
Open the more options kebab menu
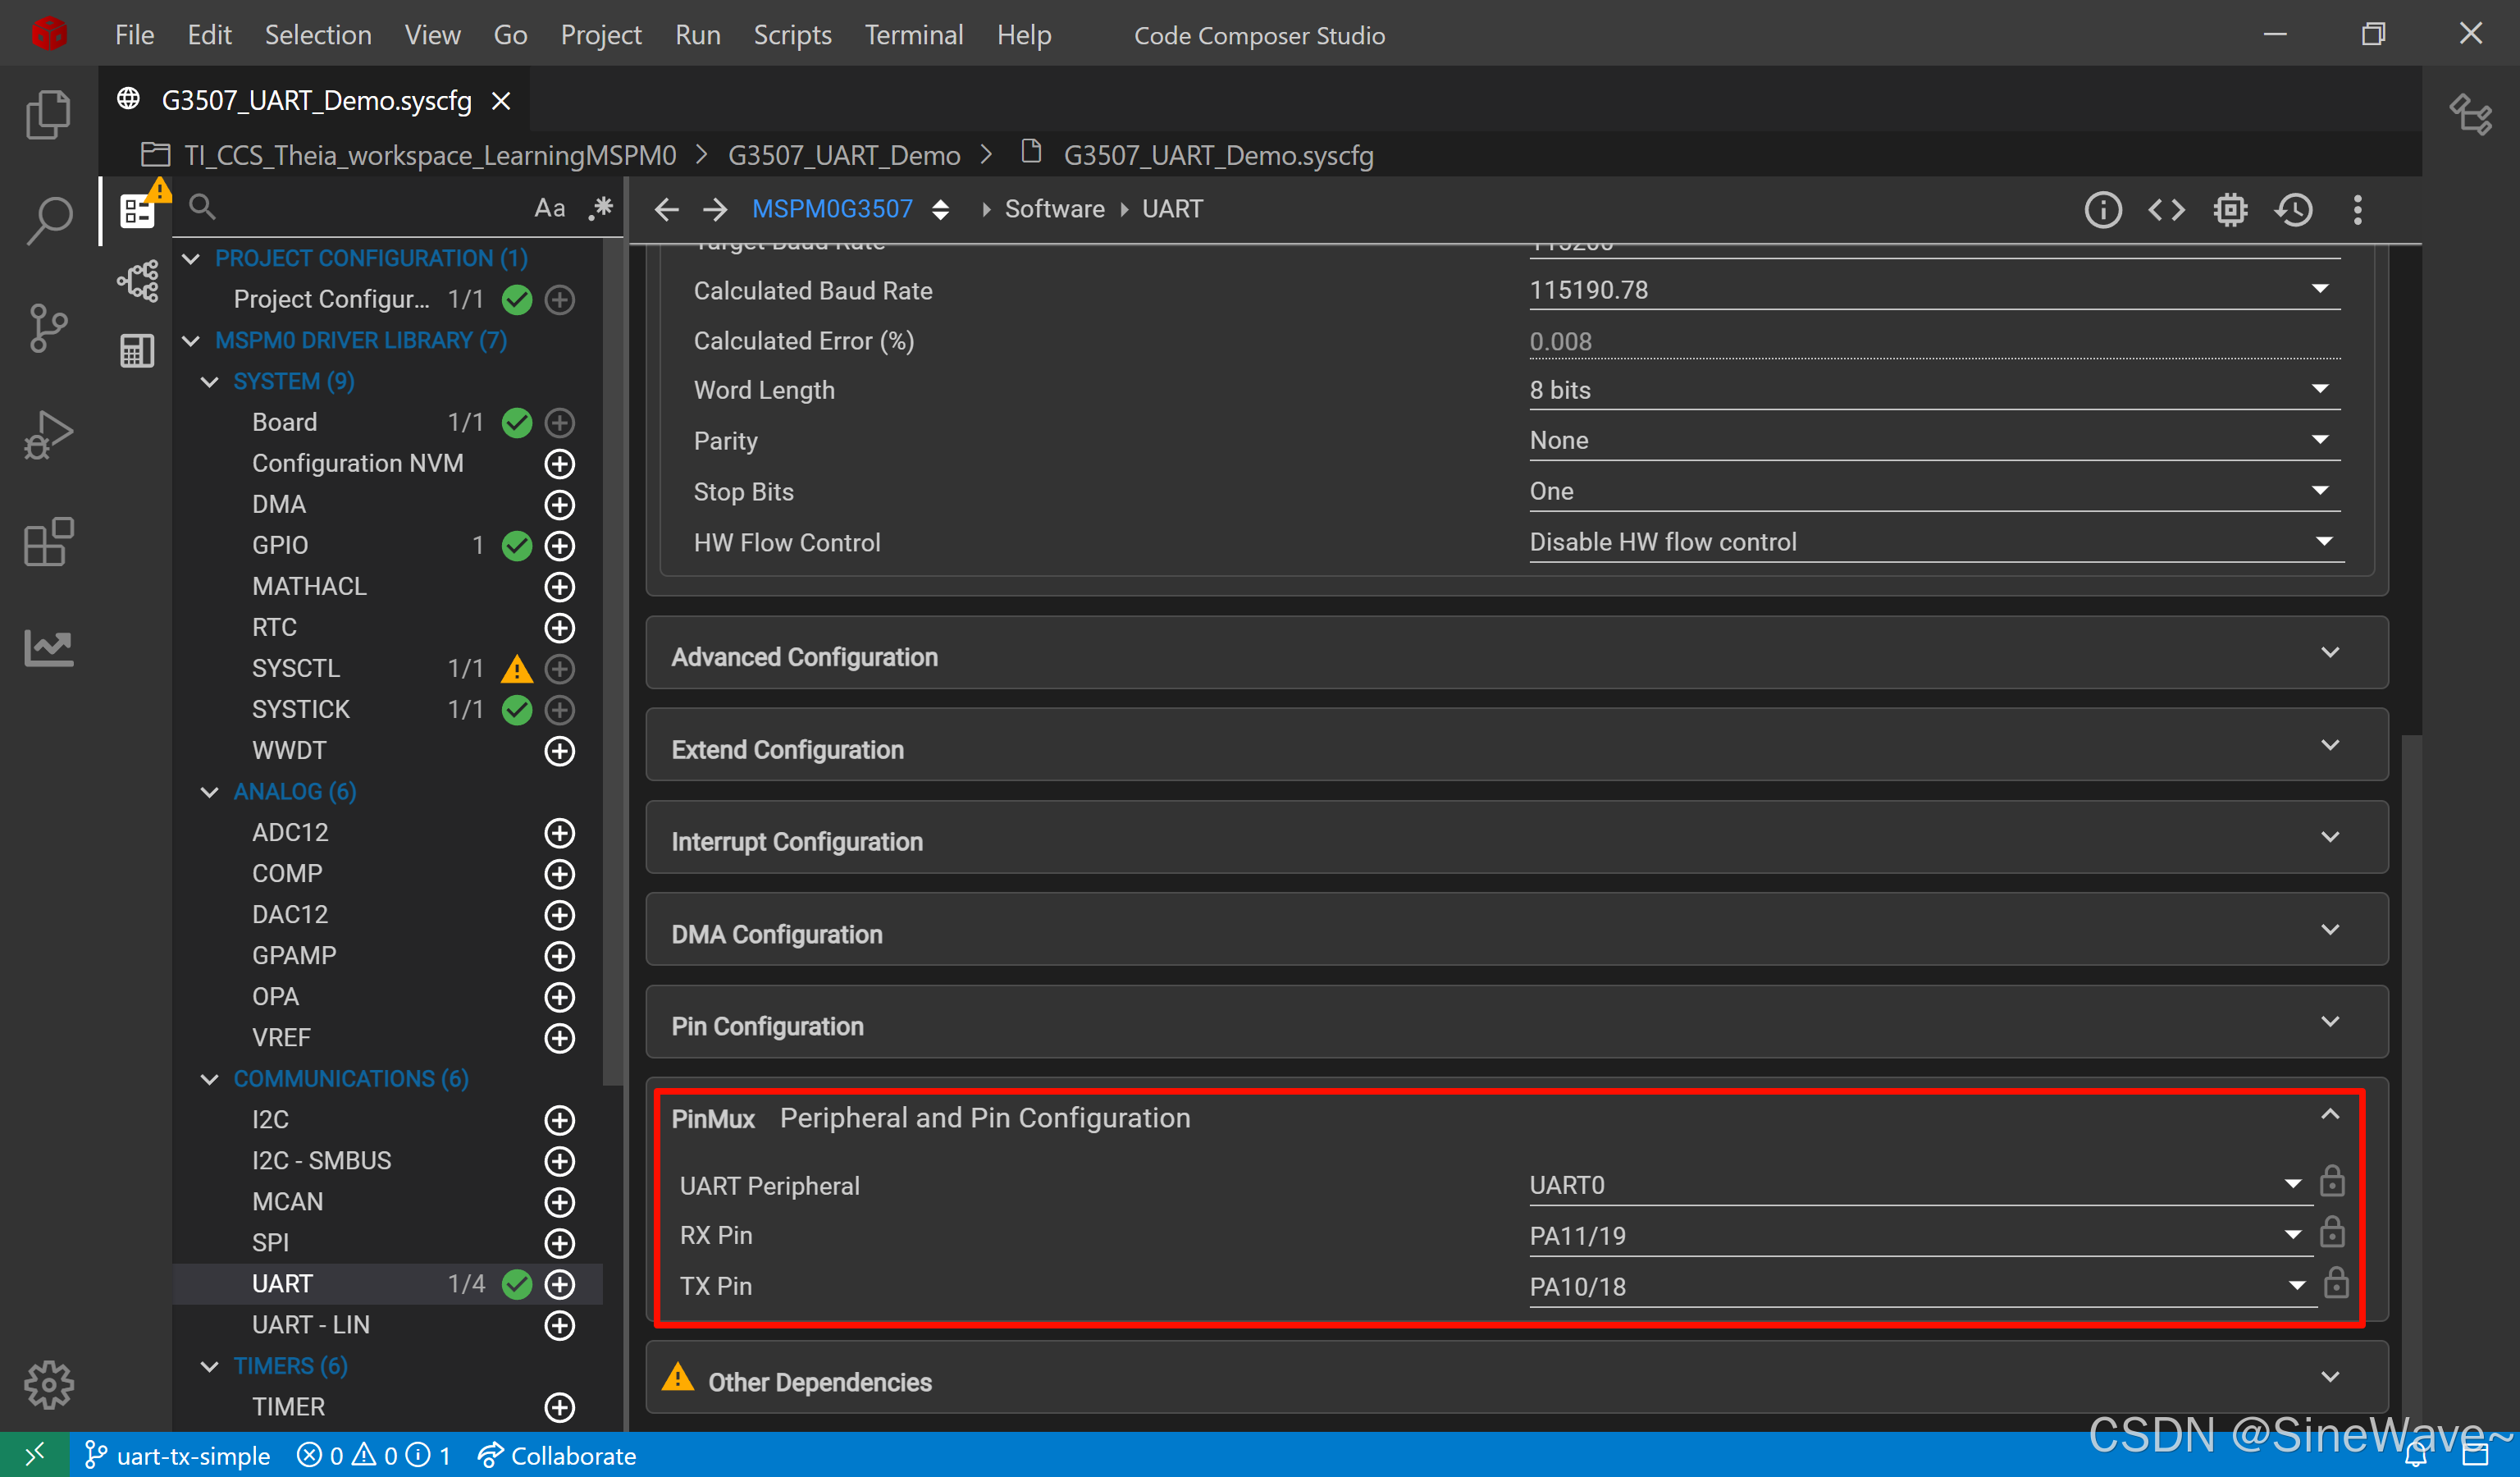coord(2358,209)
